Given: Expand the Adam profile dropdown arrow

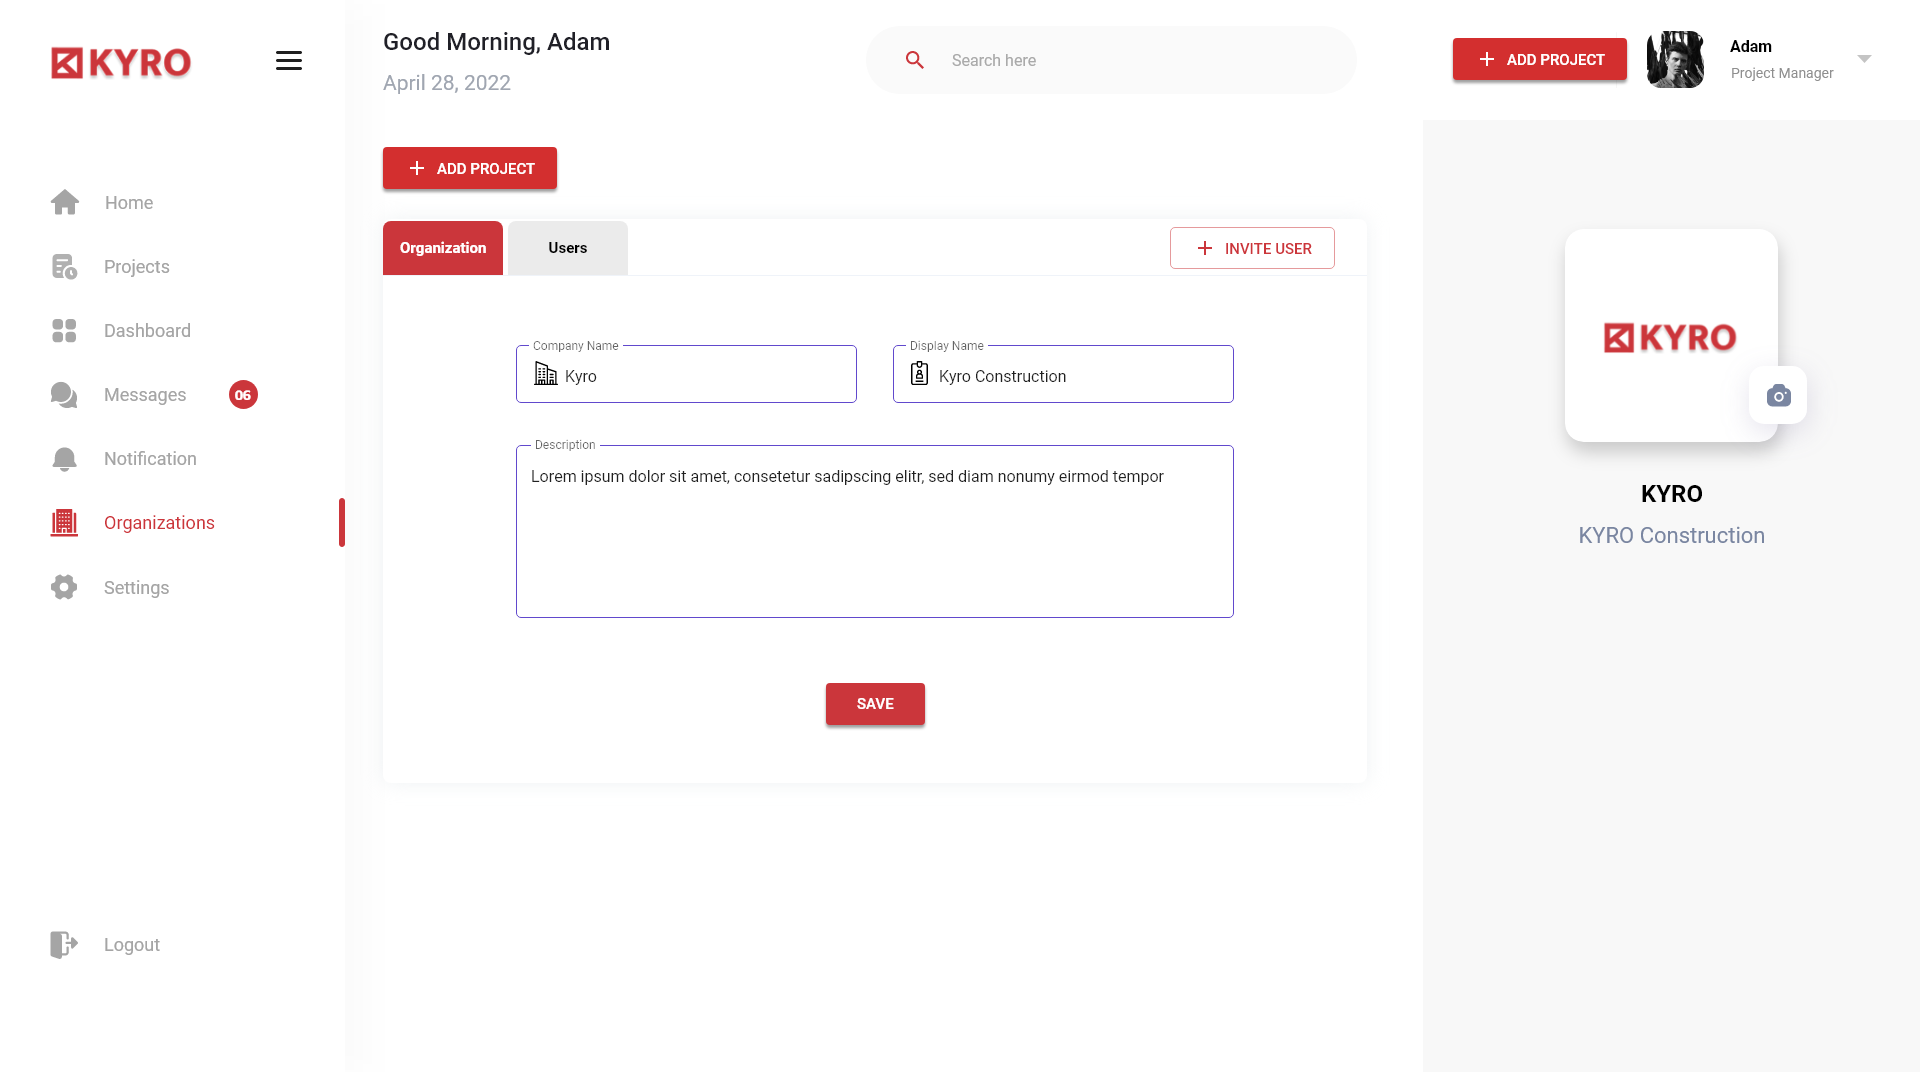Looking at the screenshot, I should 1864,59.
